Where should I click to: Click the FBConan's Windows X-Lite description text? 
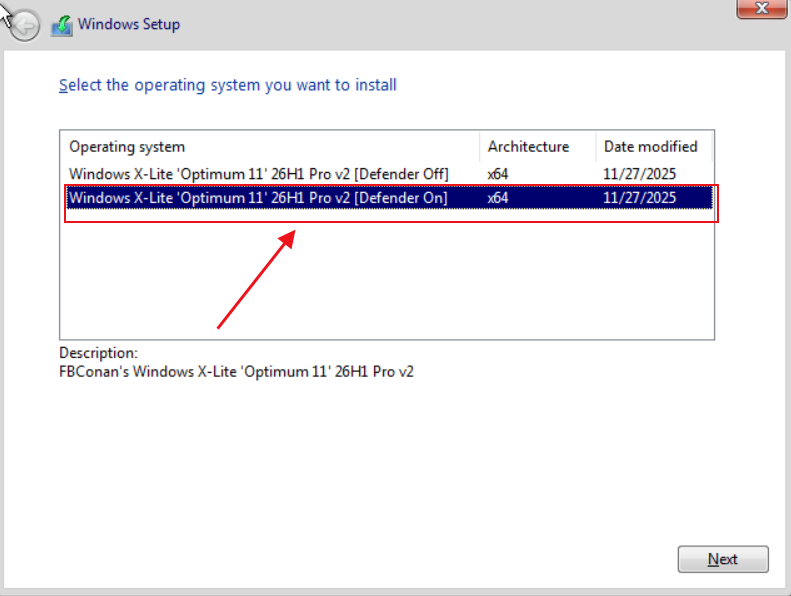pos(236,372)
